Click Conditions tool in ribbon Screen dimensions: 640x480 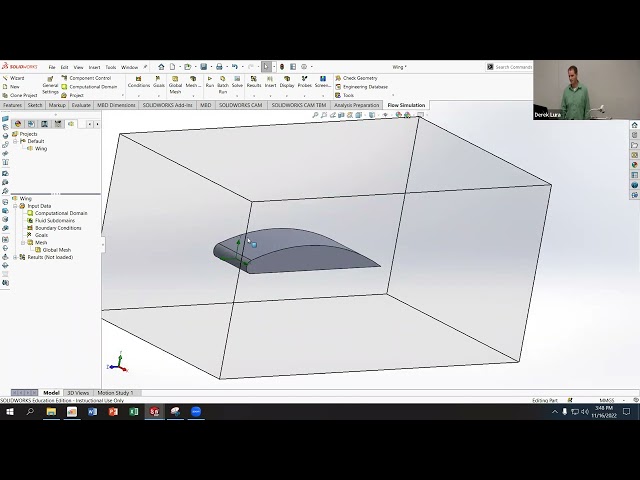click(139, 82)
